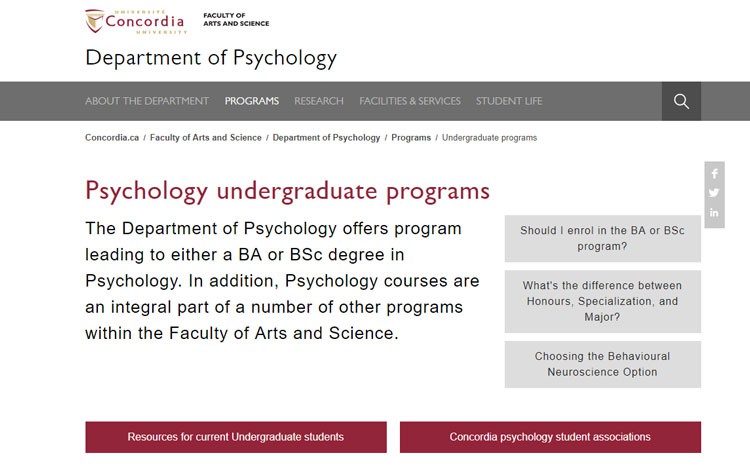Image resolution: width=750 pixels, height=469 pixels.
Task: Open the Research menu item
Action: [x=319, y=101]
